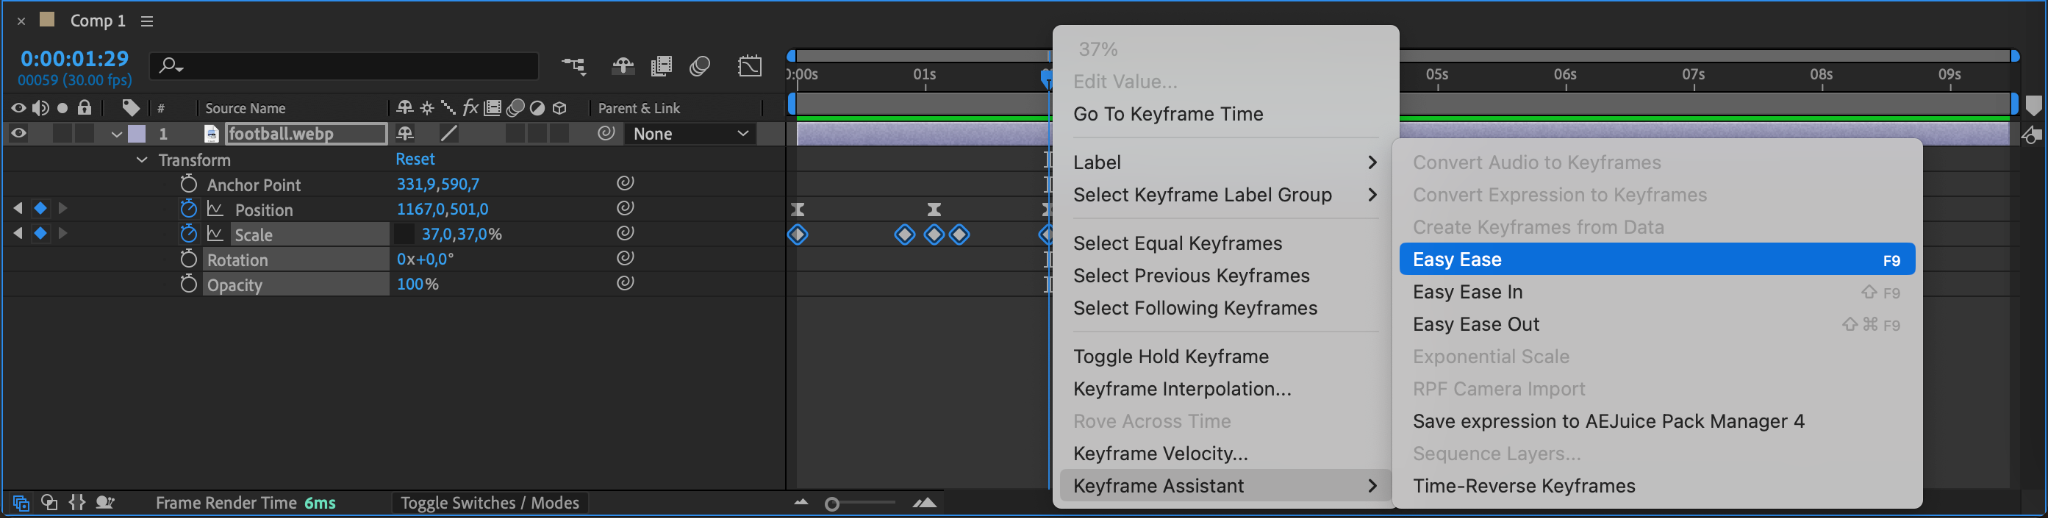Click the Rotation expression pick whip

coord(625,258)
